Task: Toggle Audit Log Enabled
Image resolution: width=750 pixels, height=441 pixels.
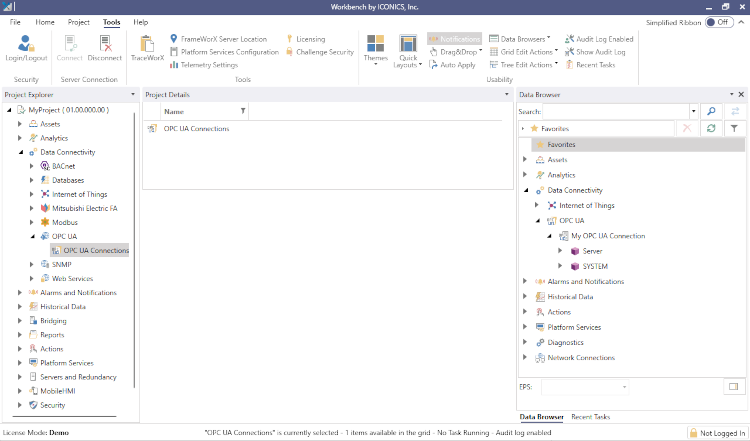Action: pos(599,39)
